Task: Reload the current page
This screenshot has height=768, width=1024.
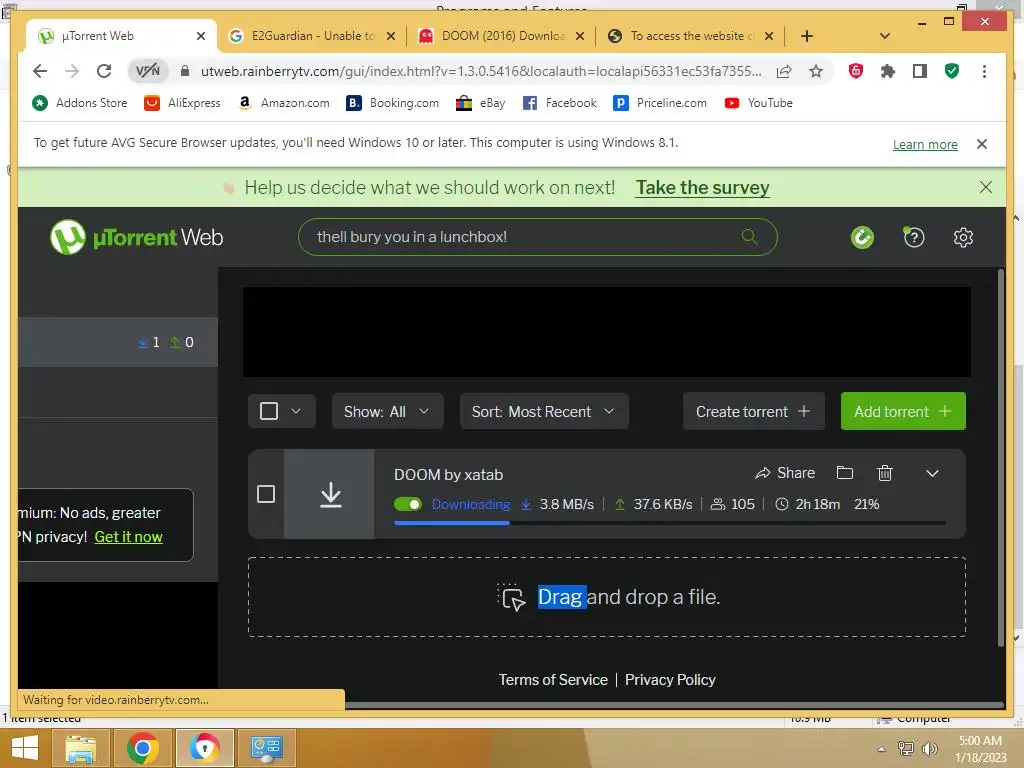Action: coord(104,71)
